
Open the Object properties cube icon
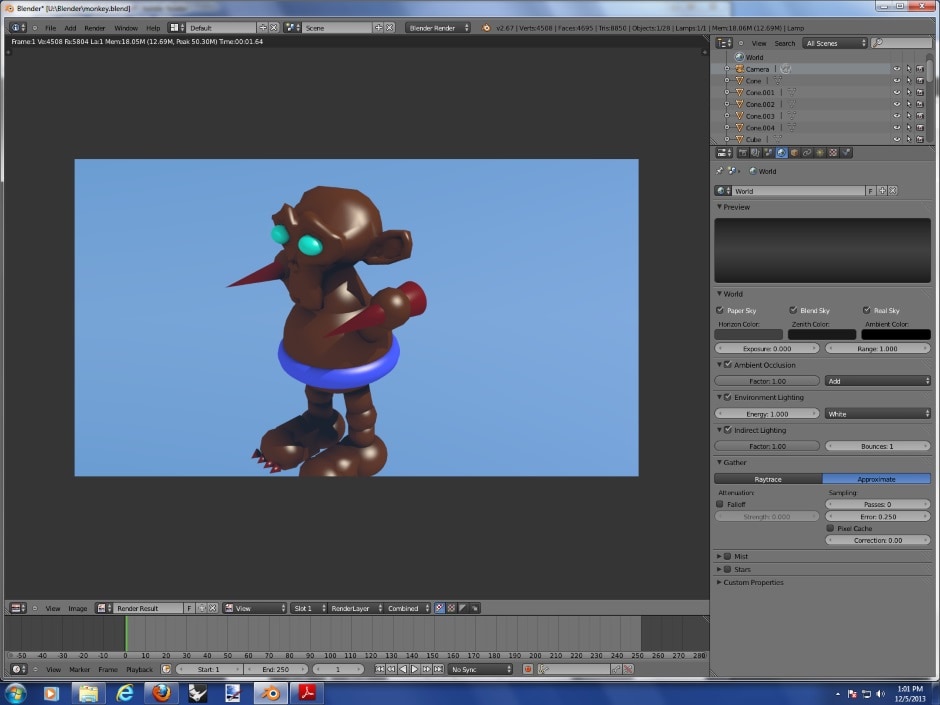(x=794, y=153)
